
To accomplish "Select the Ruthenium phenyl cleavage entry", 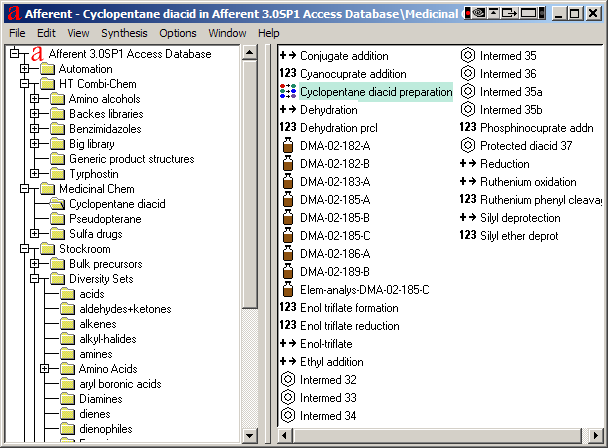I will pyautogui.click(x=541, y=200).
